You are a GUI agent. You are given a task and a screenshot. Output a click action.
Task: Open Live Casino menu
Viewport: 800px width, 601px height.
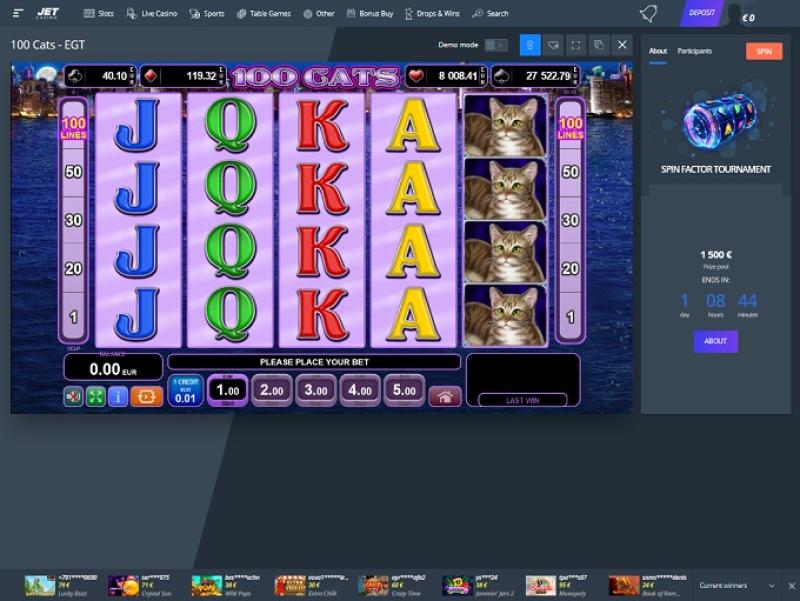tap(154, 14)
